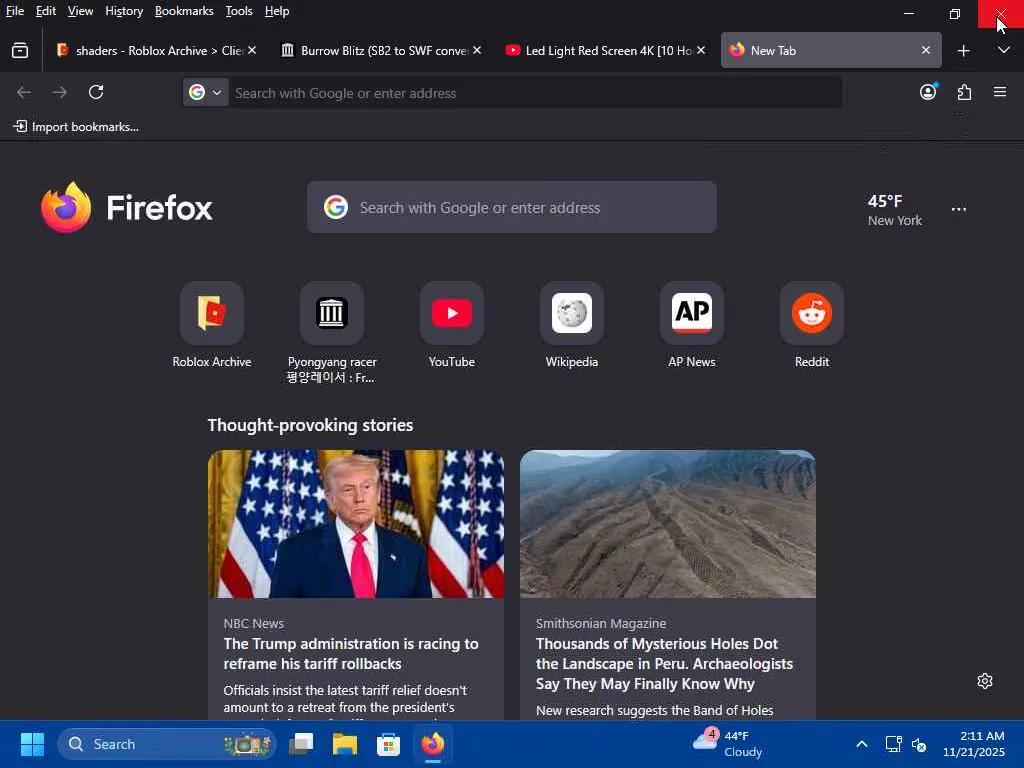Open the History menu
The width and height of the screenshot is (1024, 768).
point(124,11)
